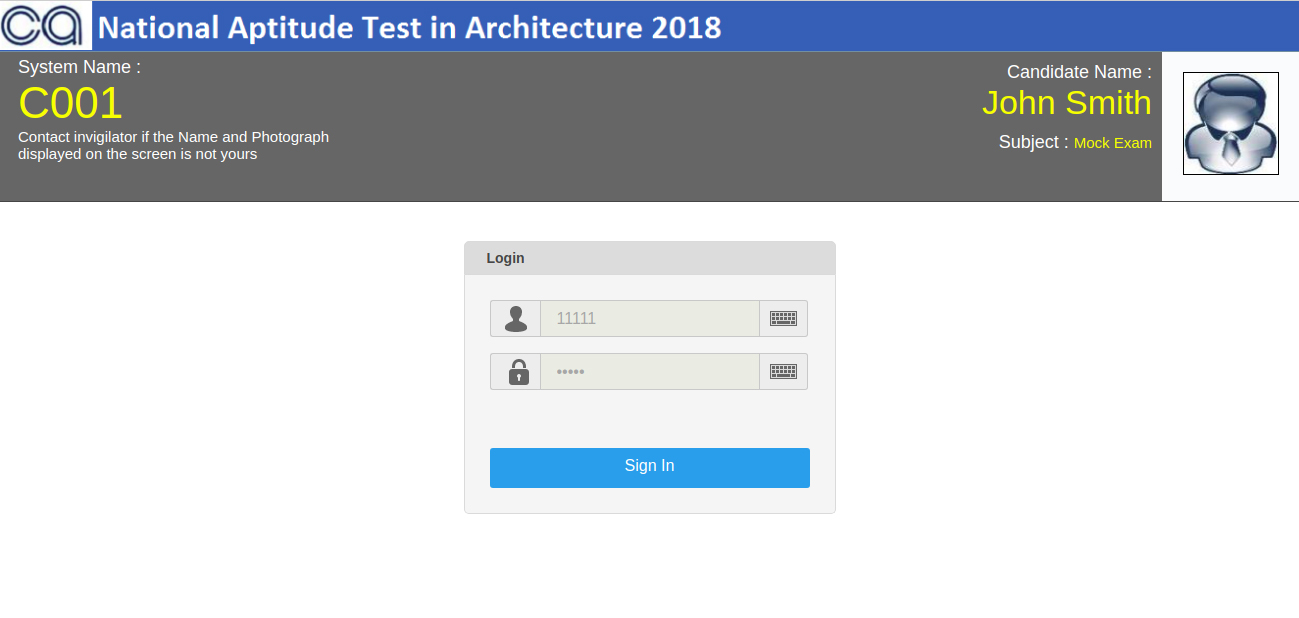The height and width of the screenshot is (618, 1299).
Task: Click the system name C001 text
Action: [70, 103]
